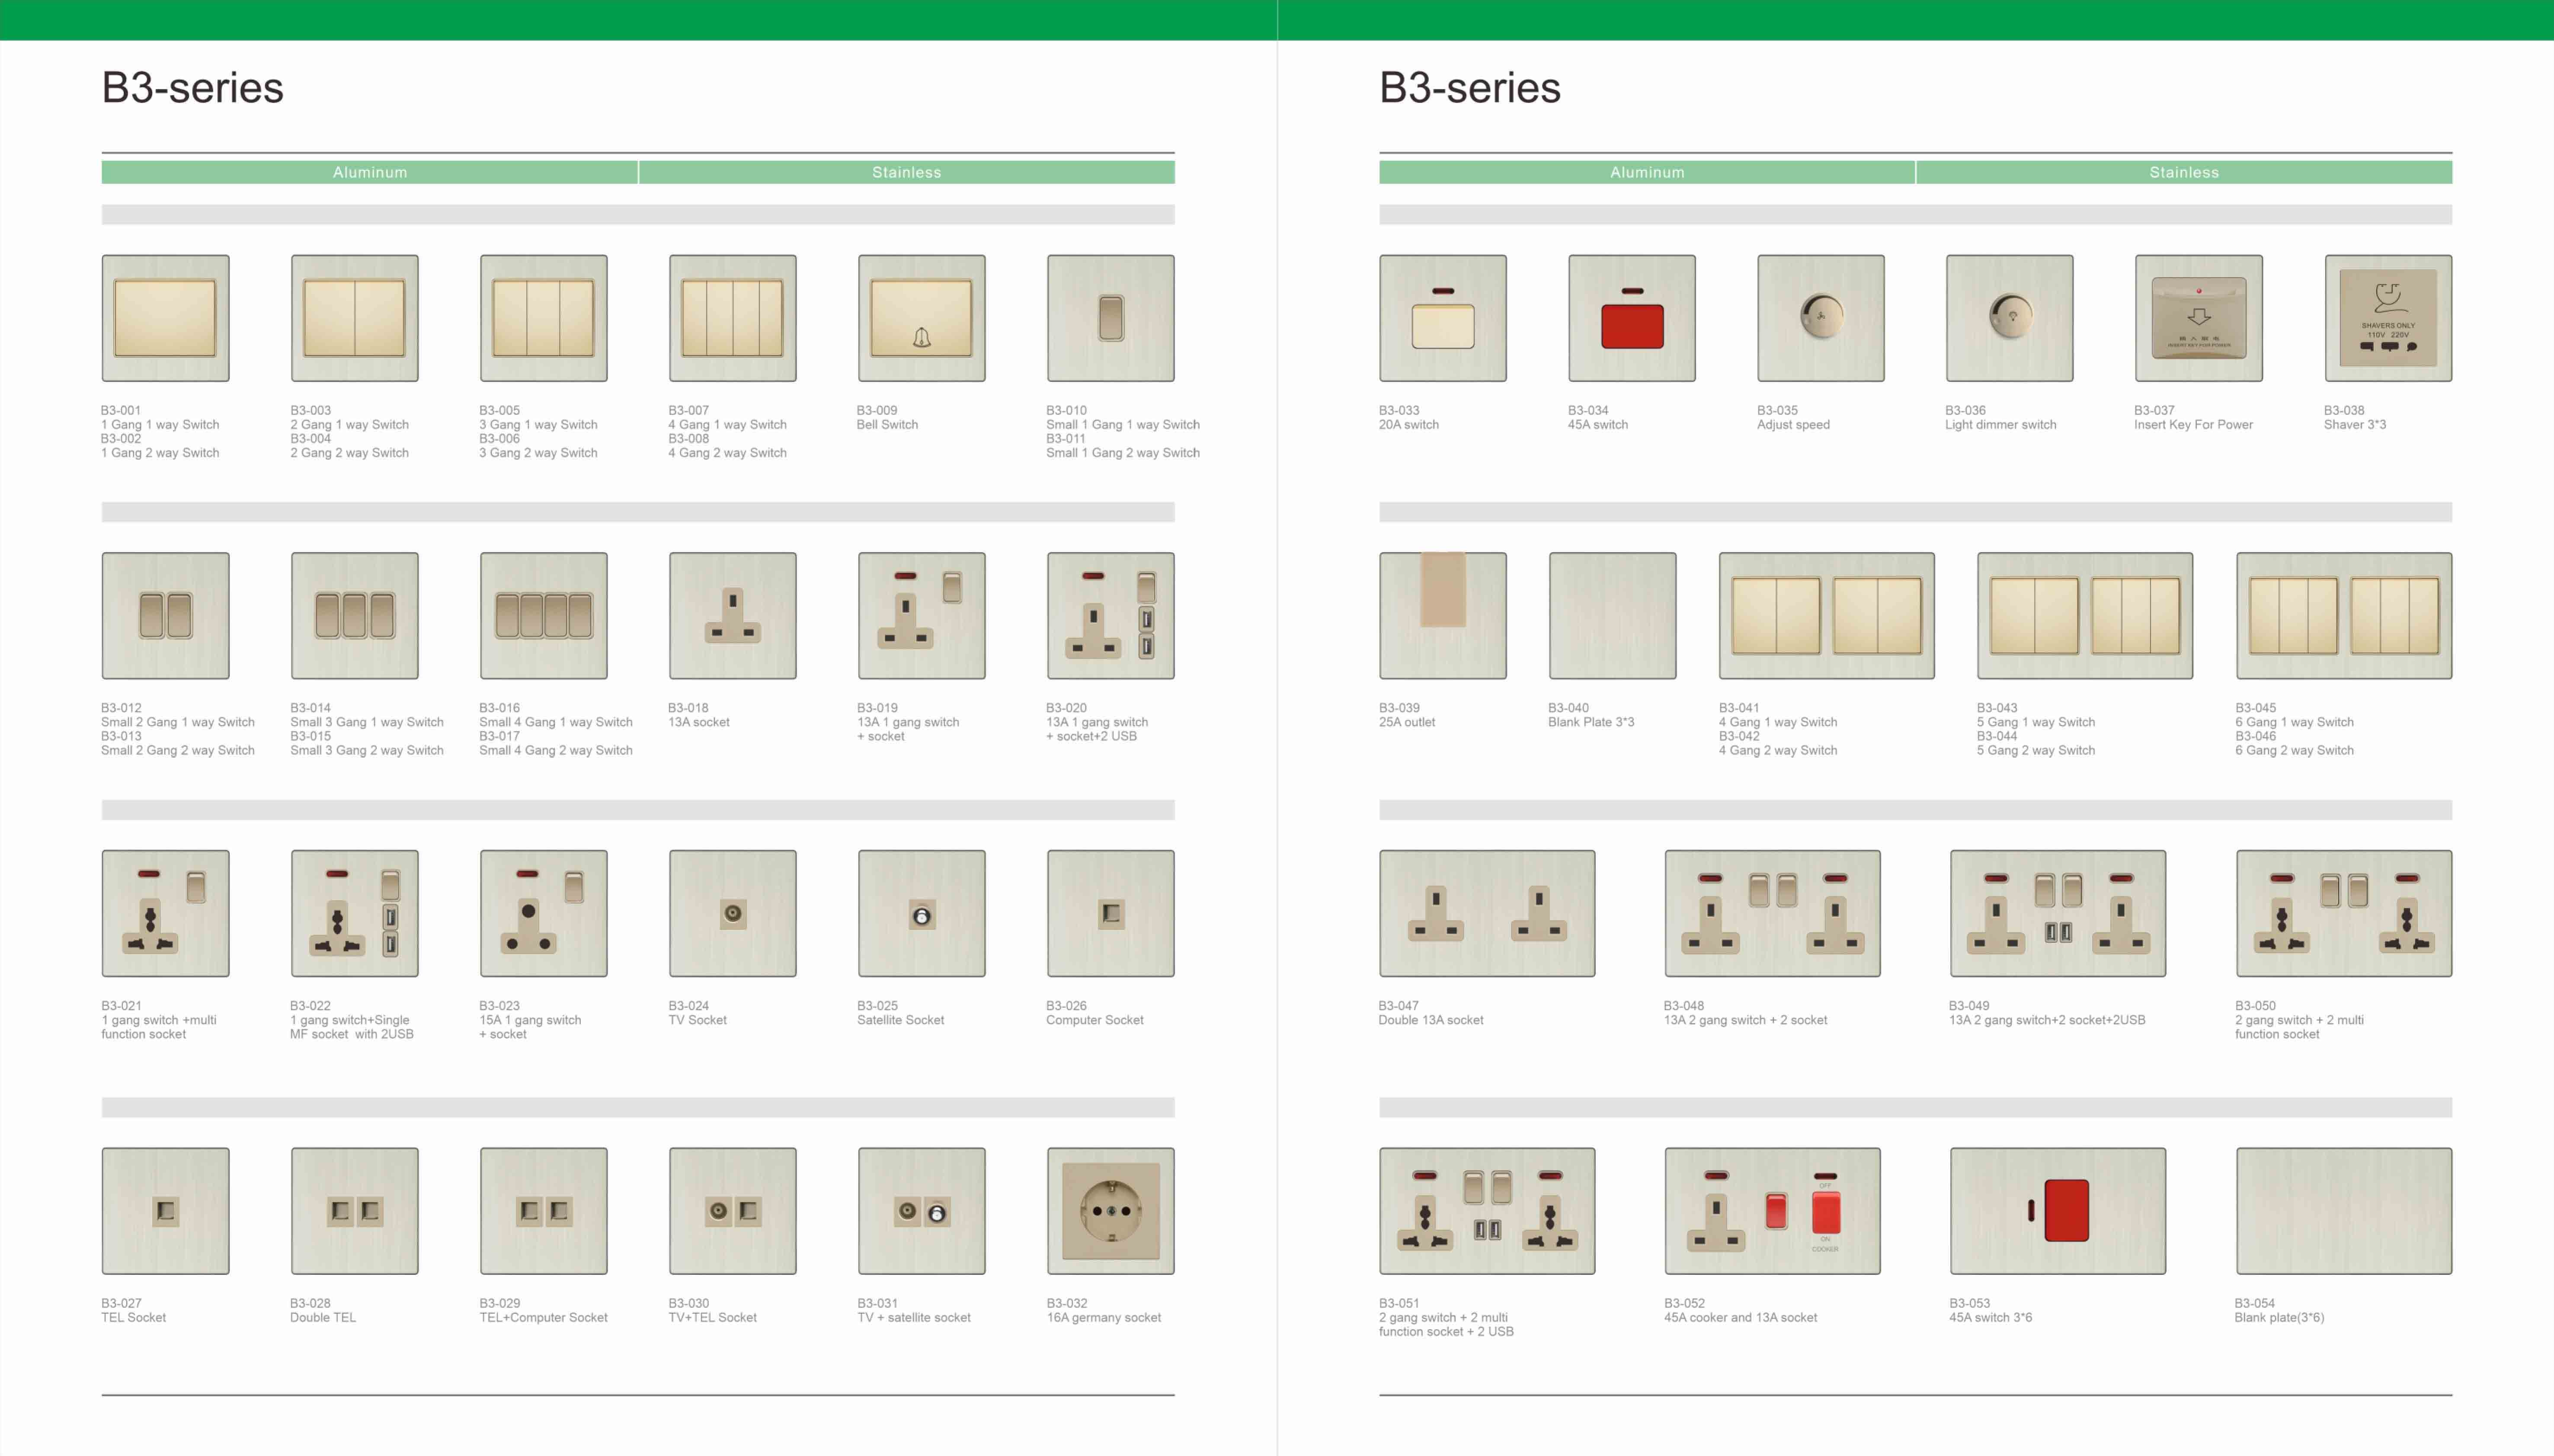Screen dimensions: 2554x1456
Task: Click the right page B3-series title
Action: coord(1469,88)
